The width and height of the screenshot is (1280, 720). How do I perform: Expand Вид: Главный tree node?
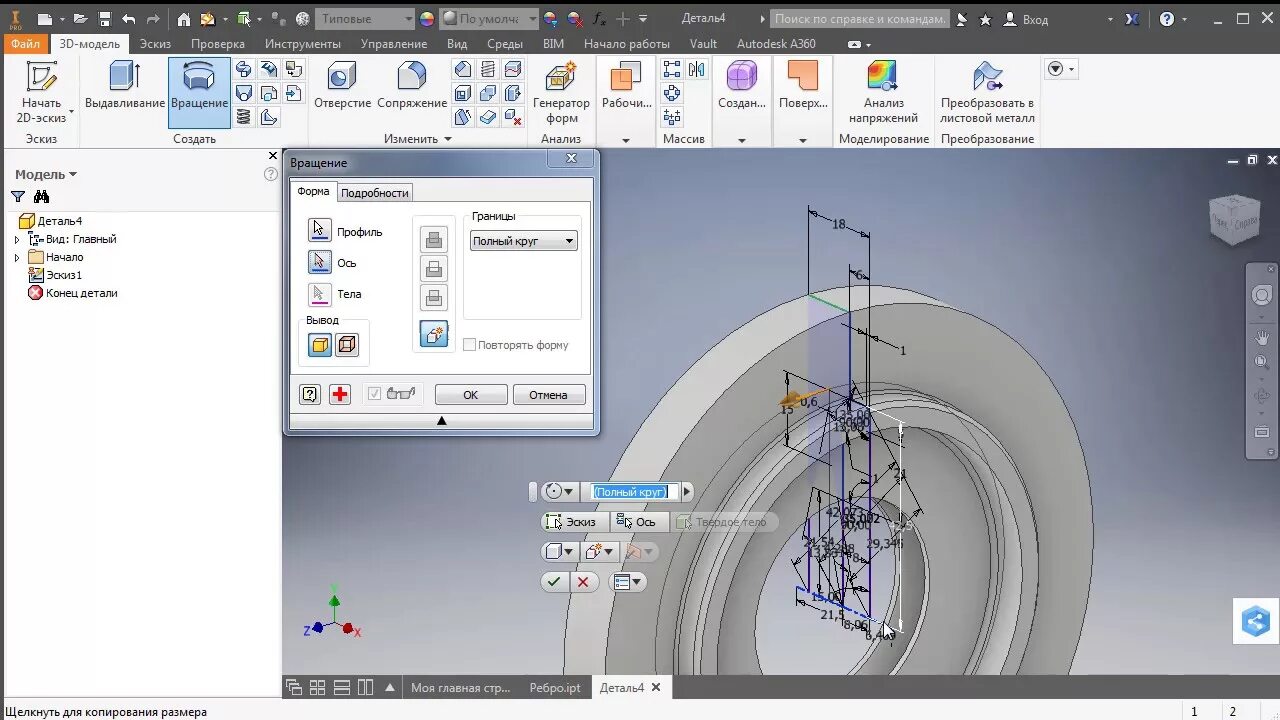coord(17,240)
